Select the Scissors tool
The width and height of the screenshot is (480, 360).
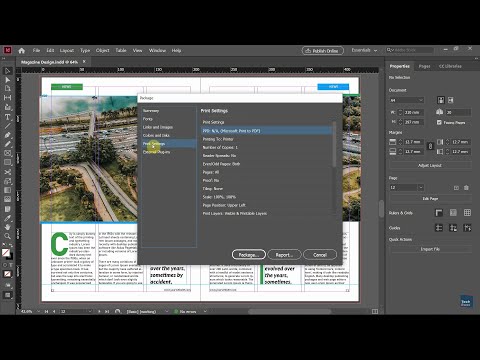tap(7, 172)
